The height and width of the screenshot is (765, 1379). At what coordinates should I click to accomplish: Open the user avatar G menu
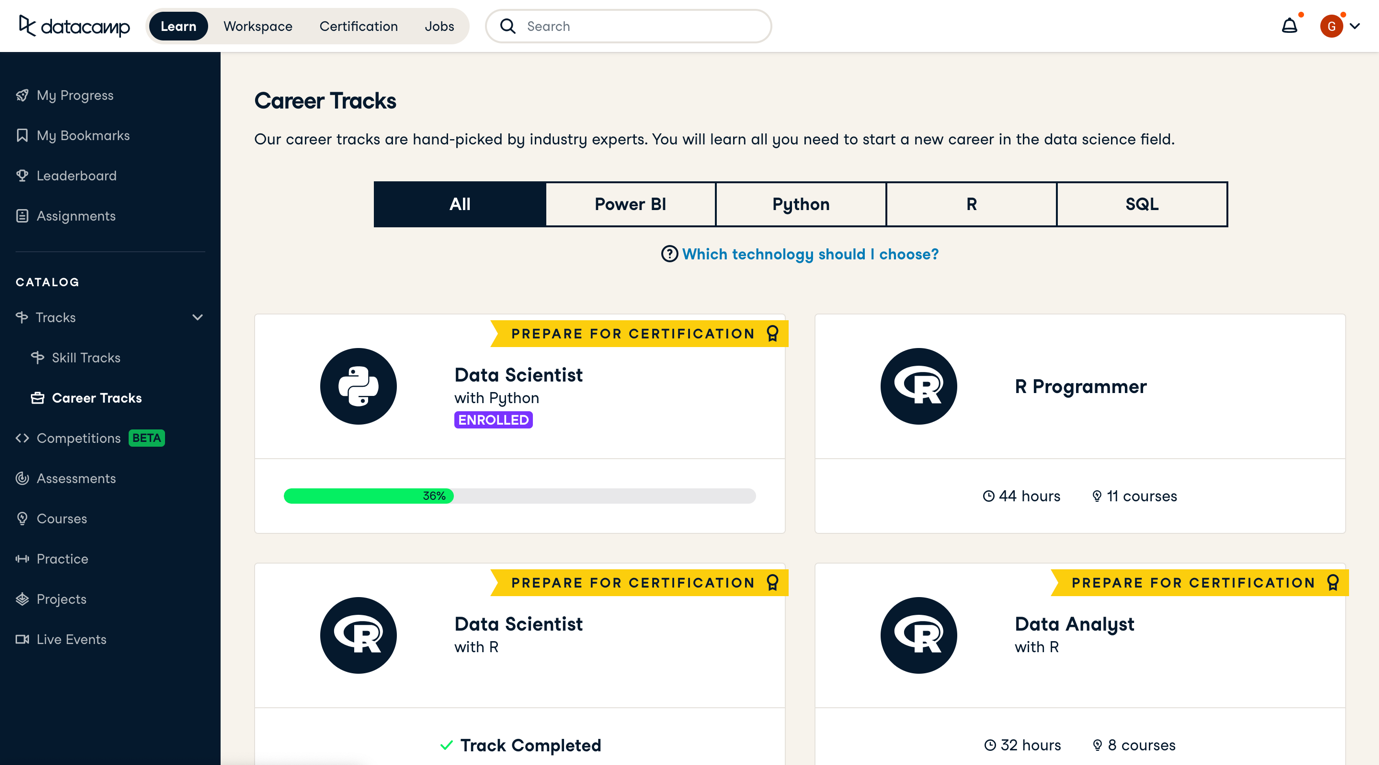click(x=1331, y=26)
